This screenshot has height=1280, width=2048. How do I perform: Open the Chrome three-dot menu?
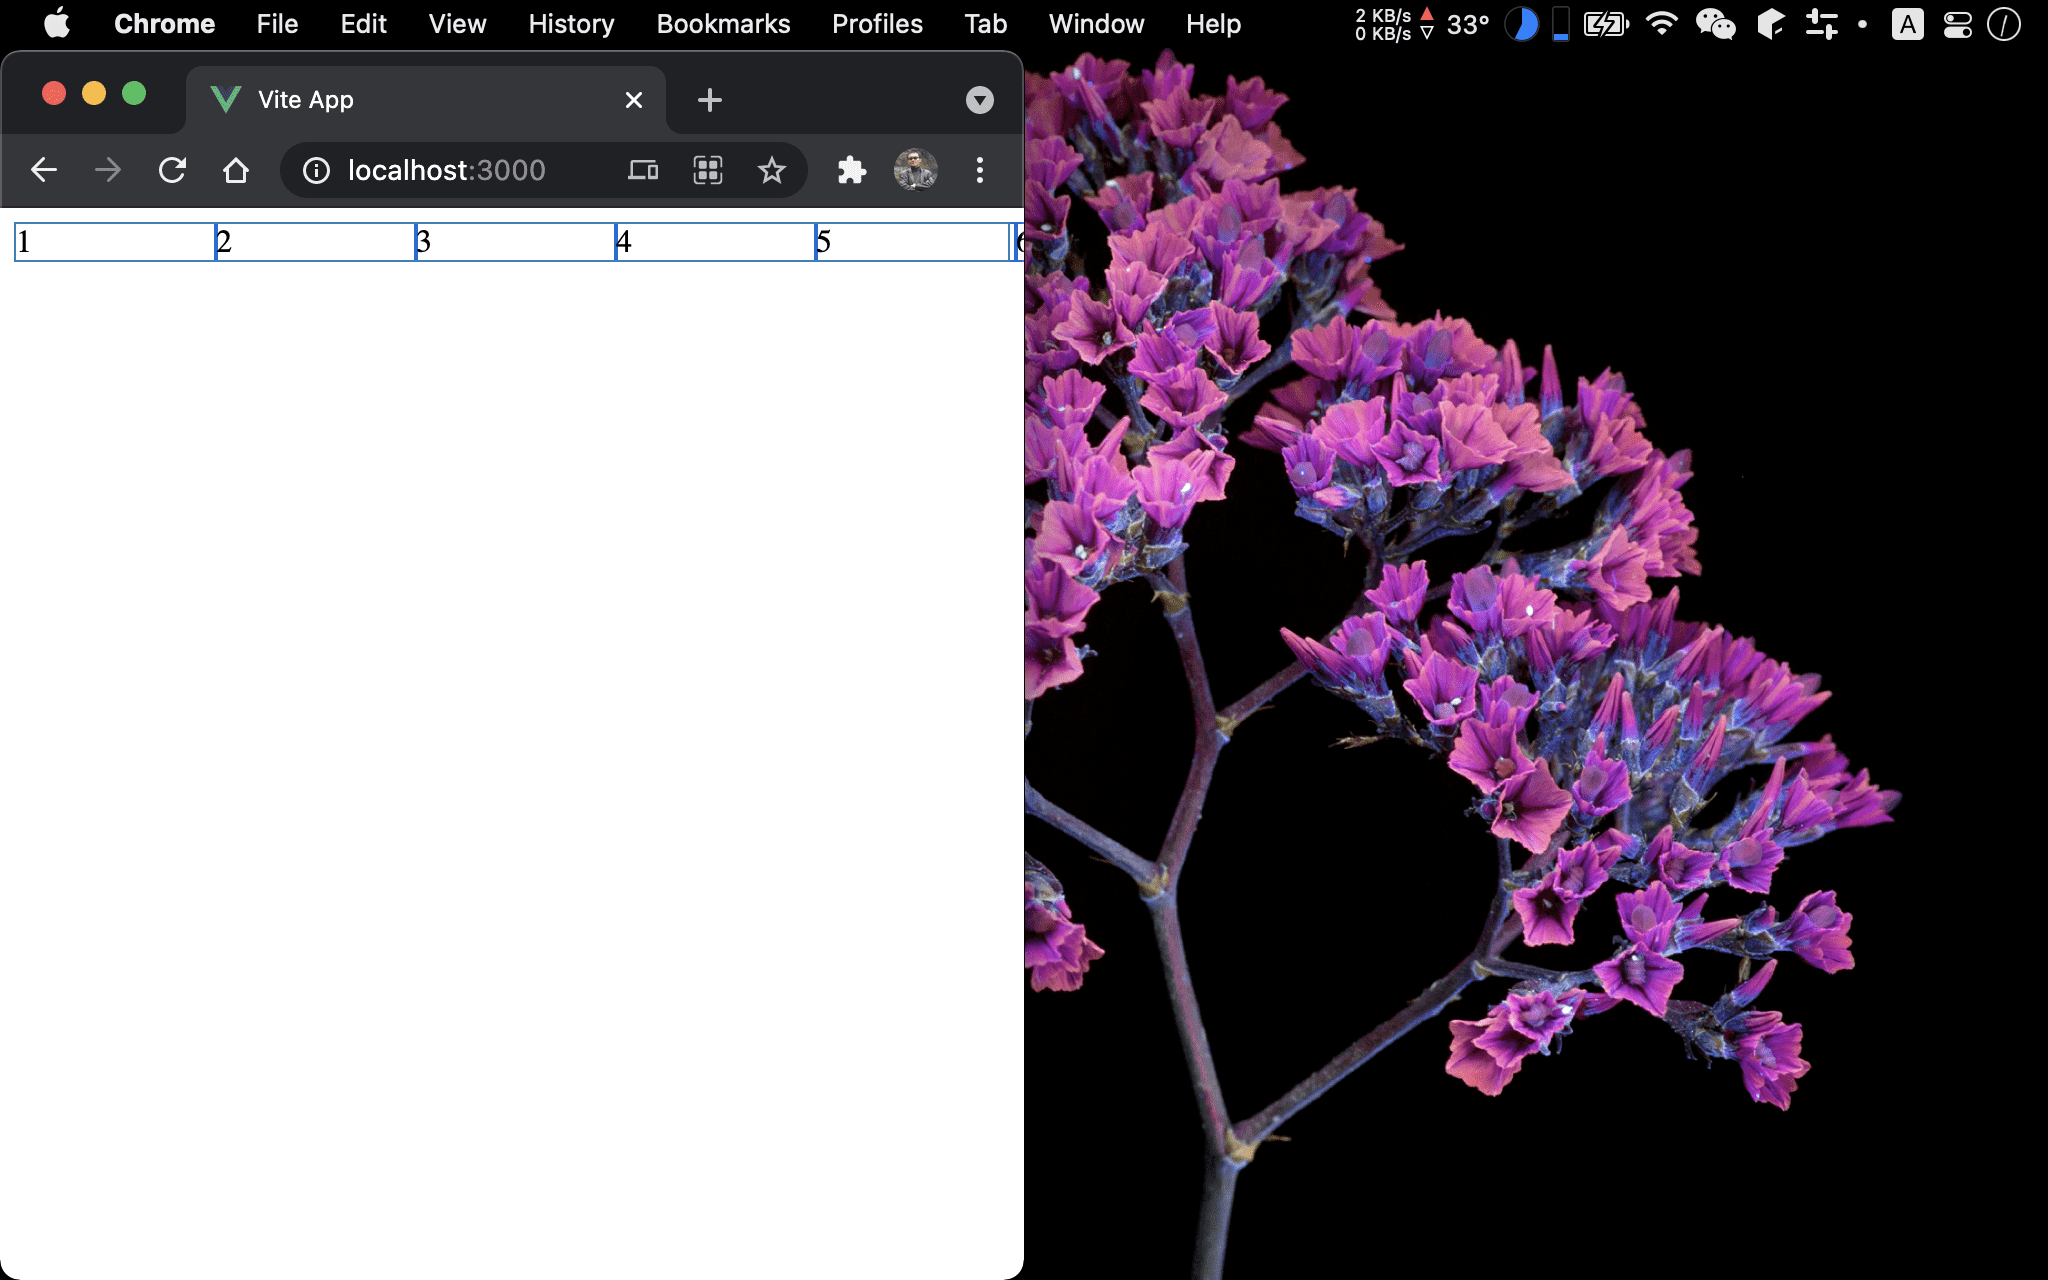tap(979, 170)
